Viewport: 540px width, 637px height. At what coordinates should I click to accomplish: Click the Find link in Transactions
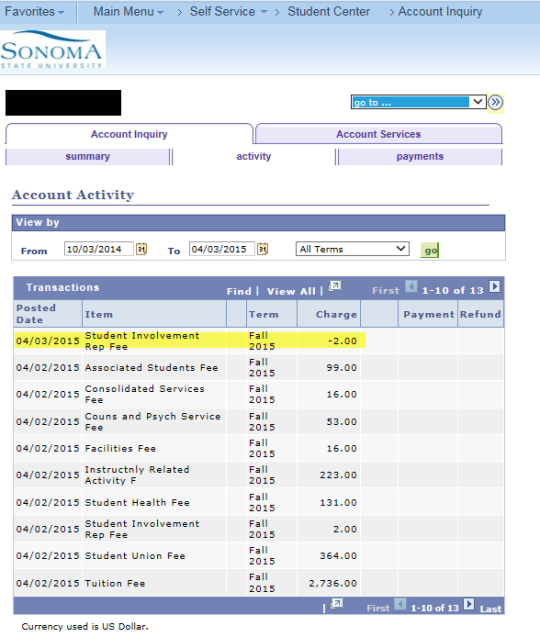click(x=239, y=291)
